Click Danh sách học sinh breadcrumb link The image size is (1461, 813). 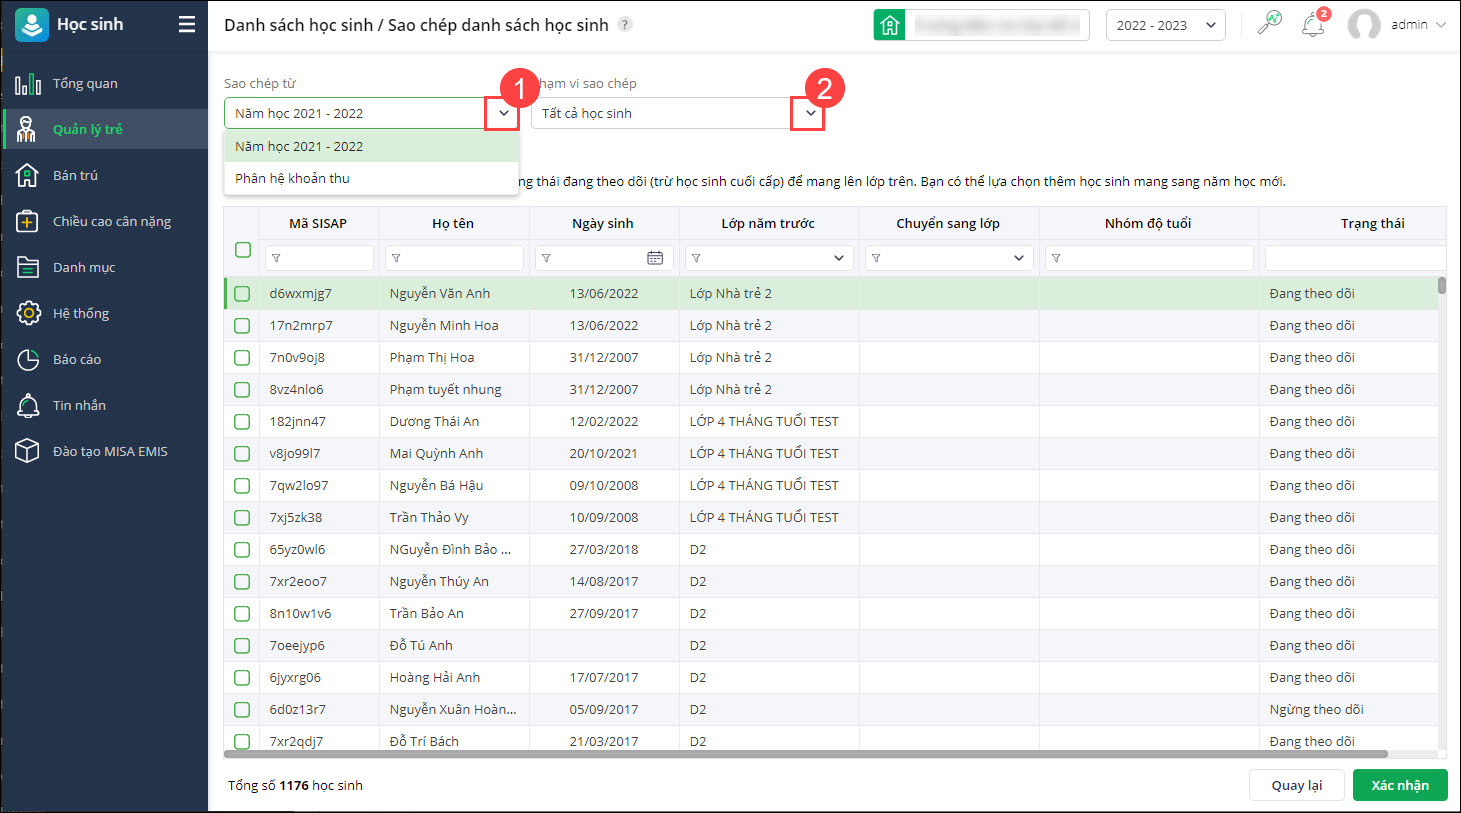(x=298, y=25)
